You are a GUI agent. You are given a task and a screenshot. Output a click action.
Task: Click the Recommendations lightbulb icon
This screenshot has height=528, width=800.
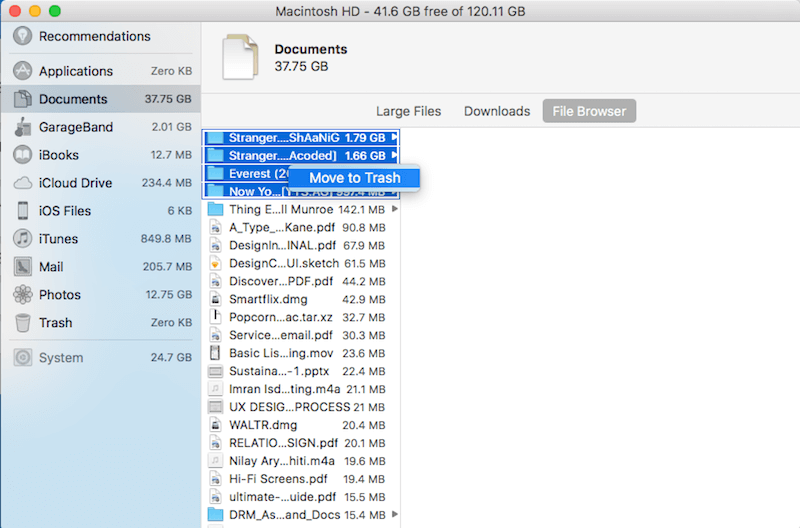[x=22, y=37]
